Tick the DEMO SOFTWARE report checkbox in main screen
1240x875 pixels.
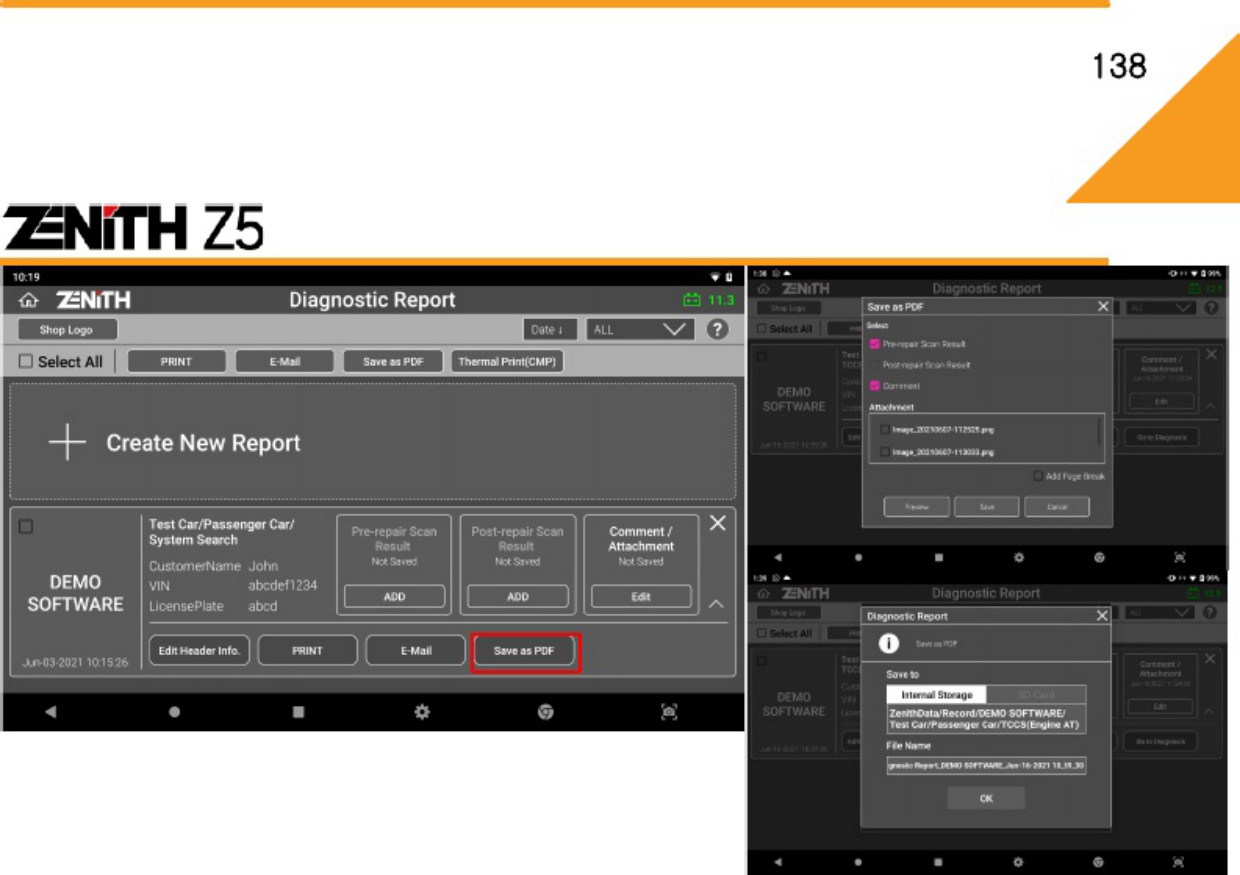tap(26, 527)
